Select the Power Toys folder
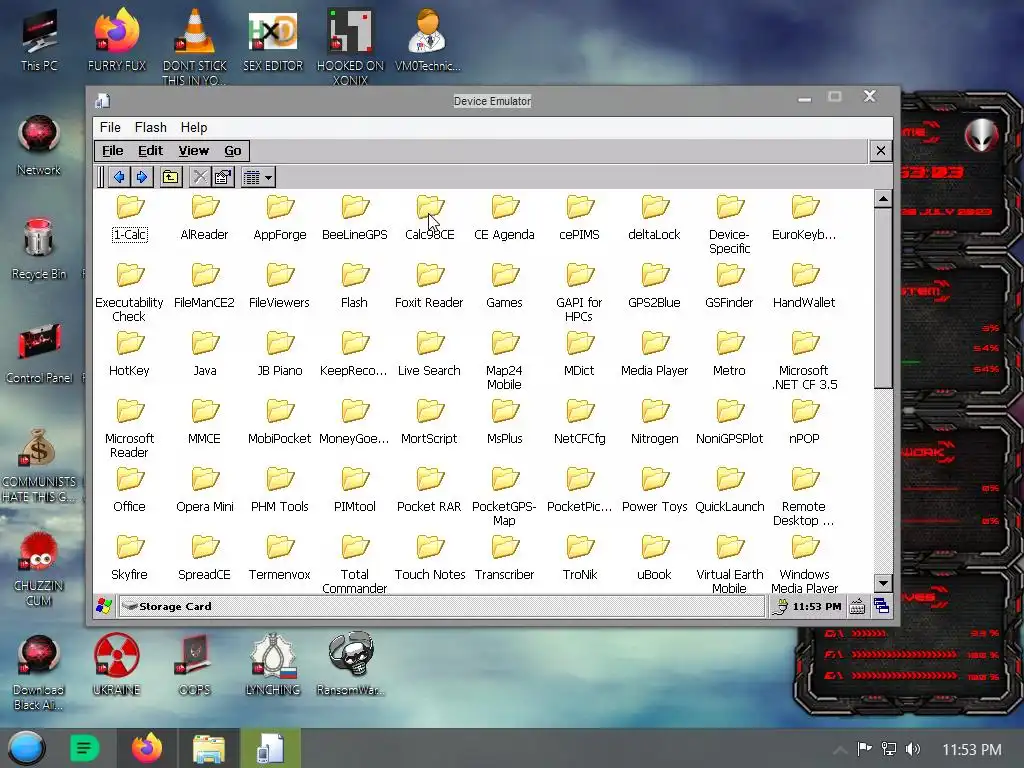Screen dimensions: 1024x768 [x=654, y=491]
